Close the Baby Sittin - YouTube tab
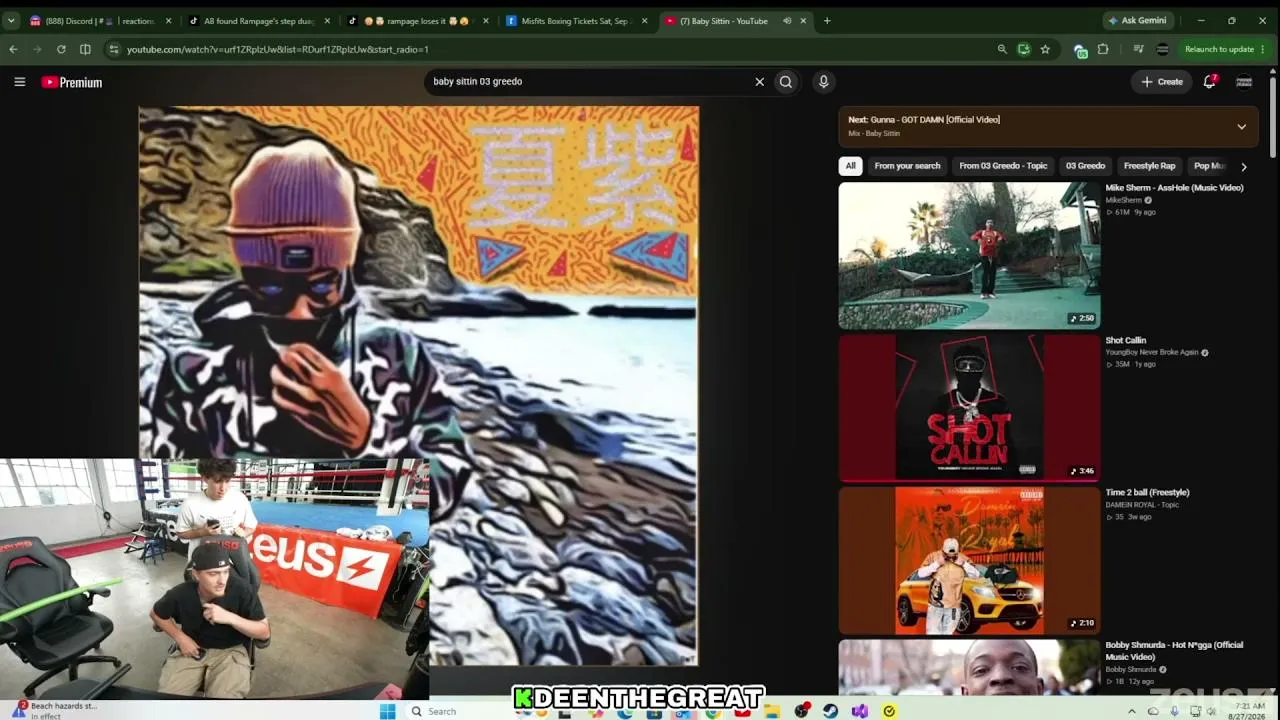Screen dimensions: 1280x720 pos(803,20)
